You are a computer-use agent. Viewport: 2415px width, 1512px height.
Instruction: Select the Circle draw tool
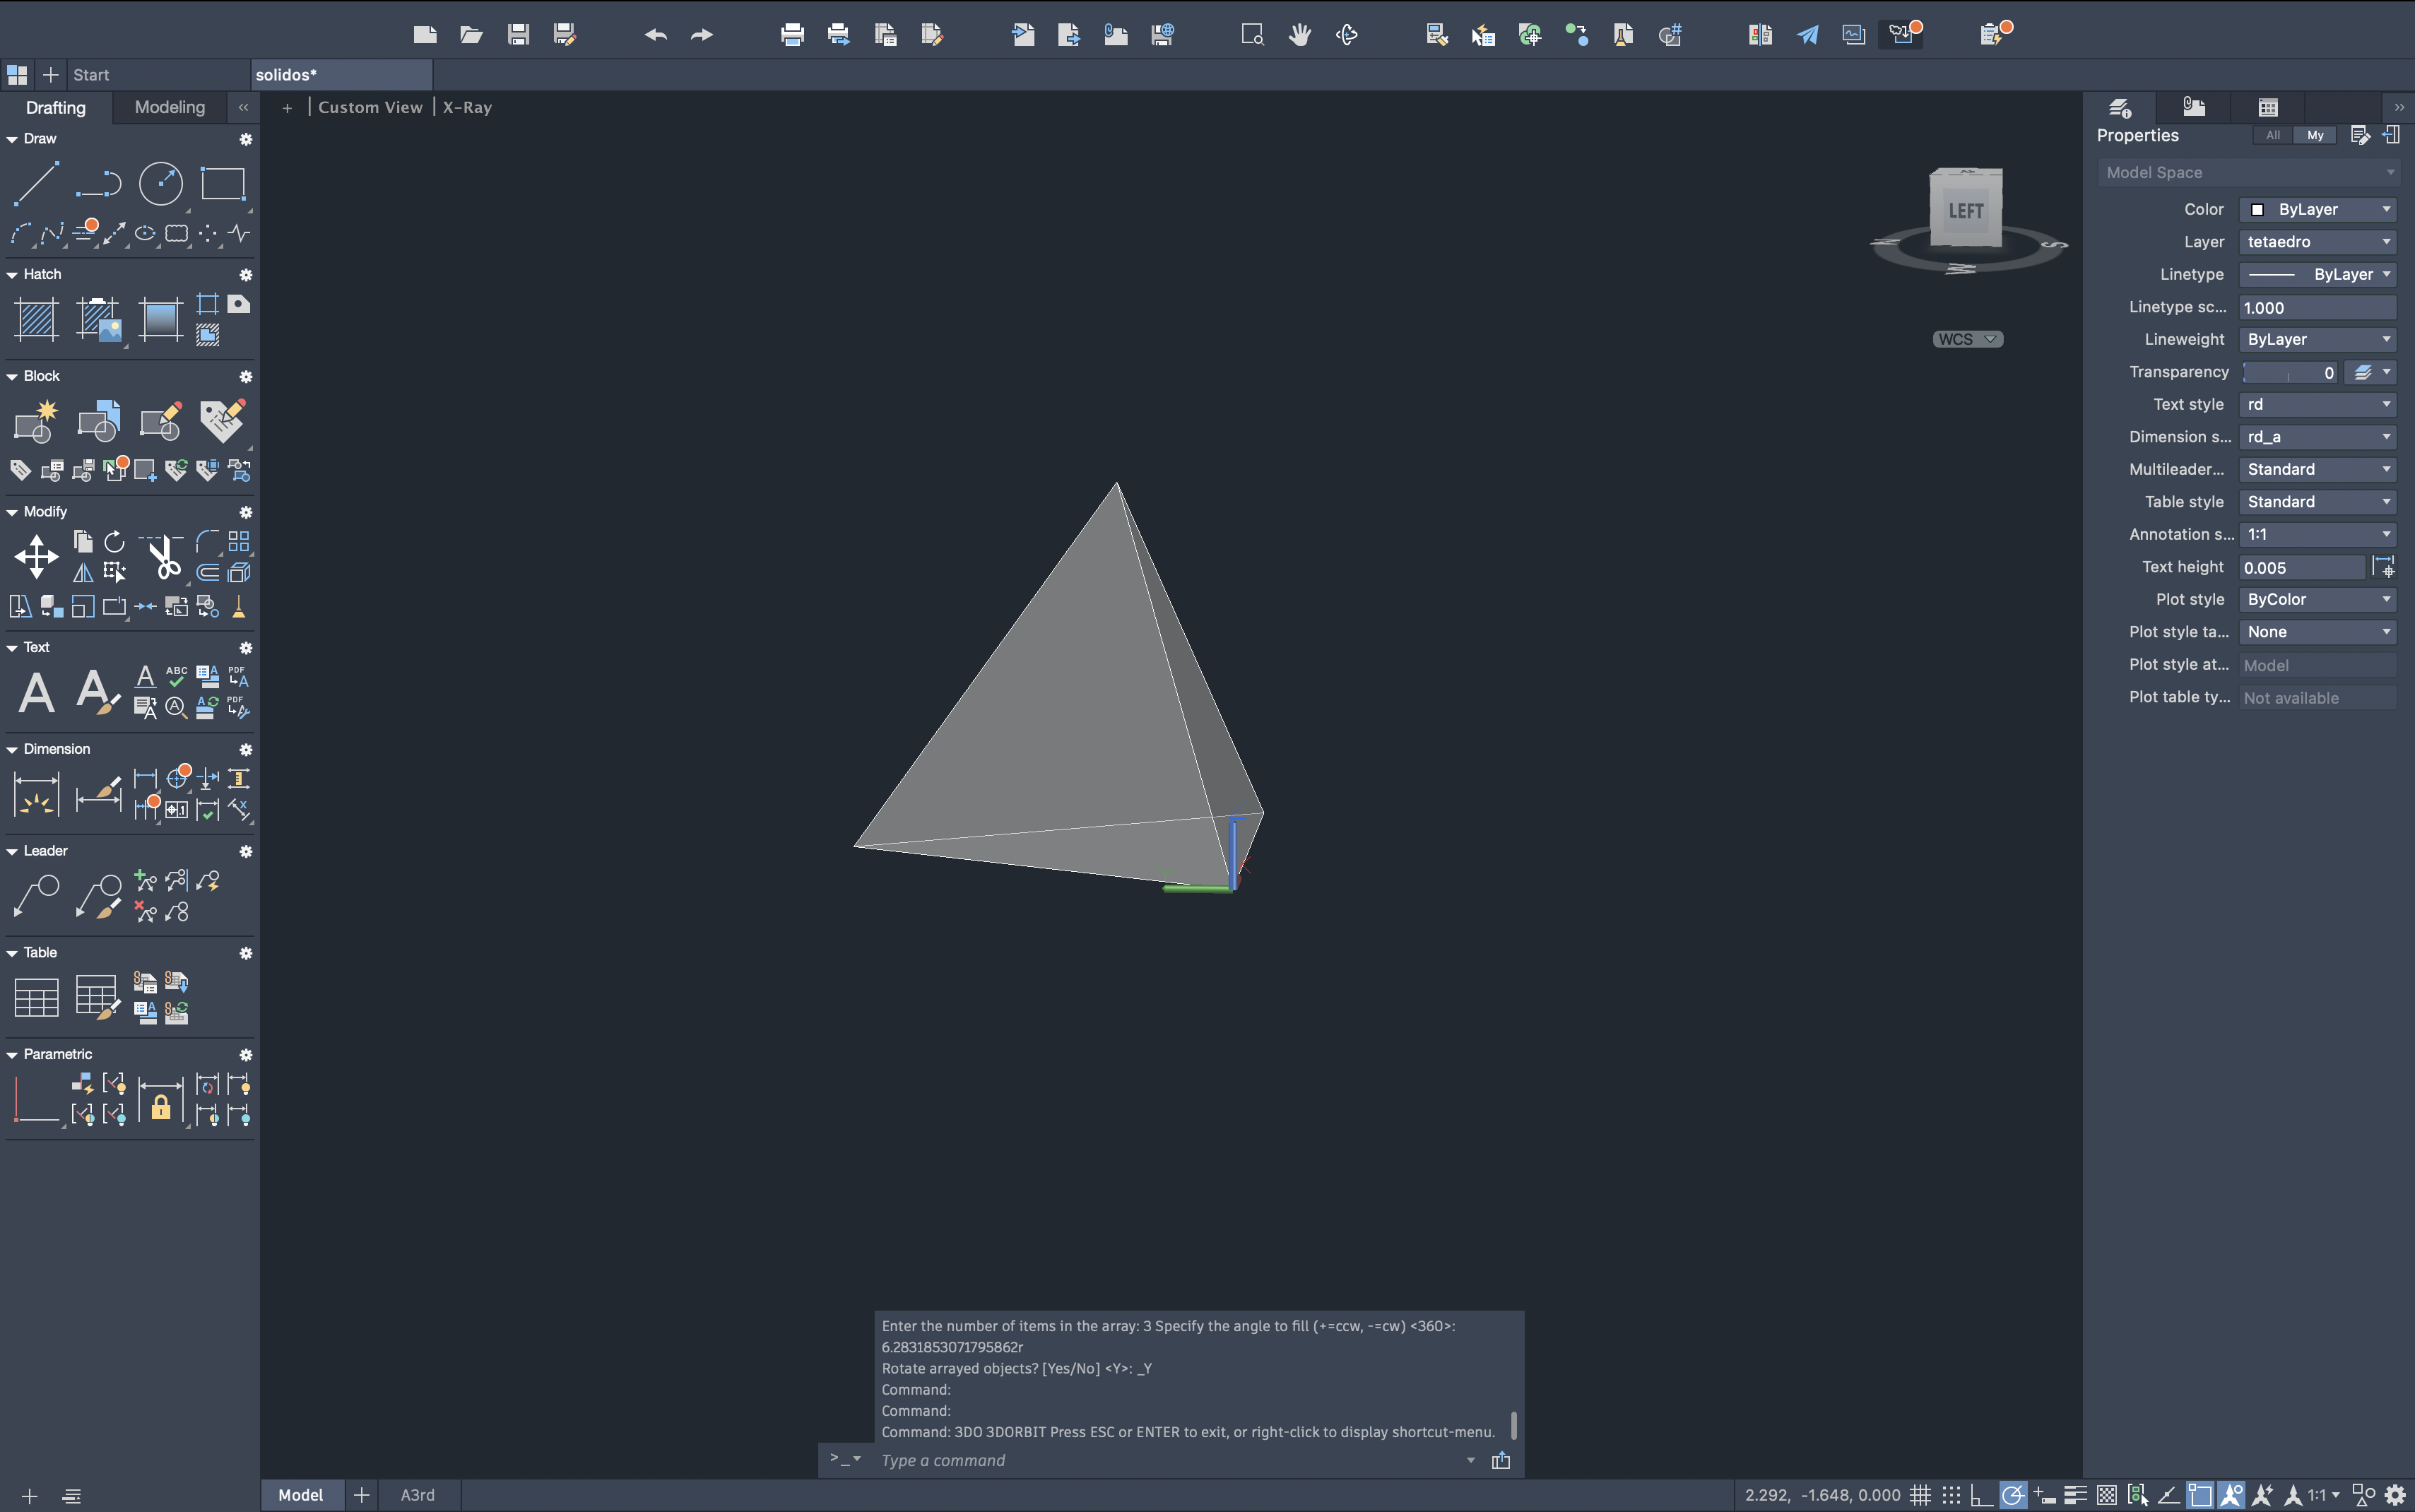160,184
